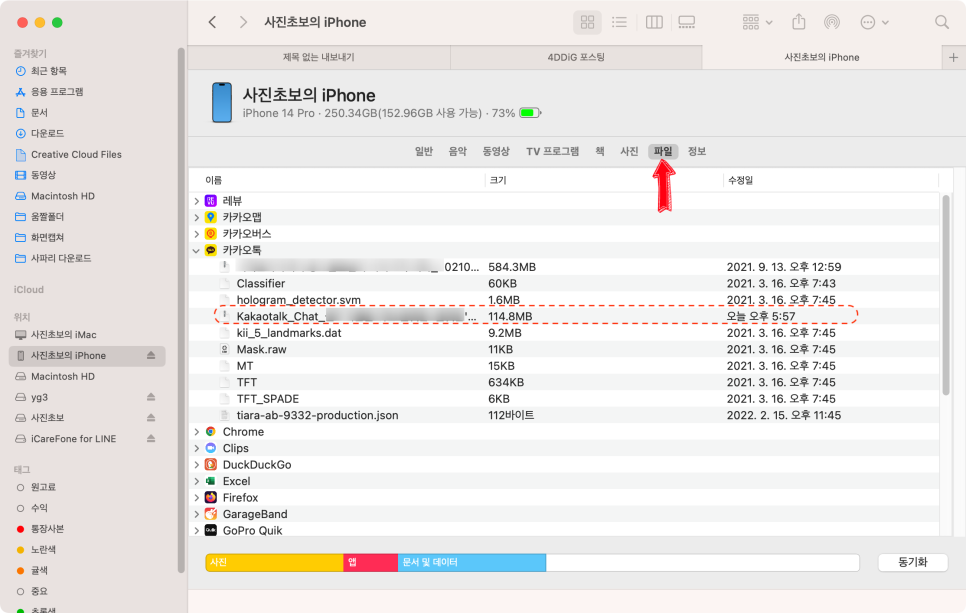Go back with the left chevron
Image resolution: width=966 pixels, height=613 pixels.
213,22
